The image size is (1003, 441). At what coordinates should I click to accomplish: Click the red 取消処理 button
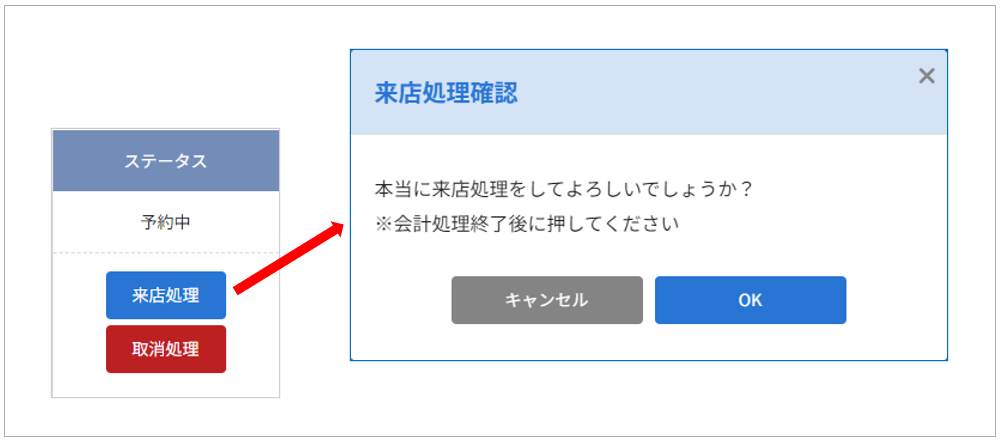click(x=166, y=349)
